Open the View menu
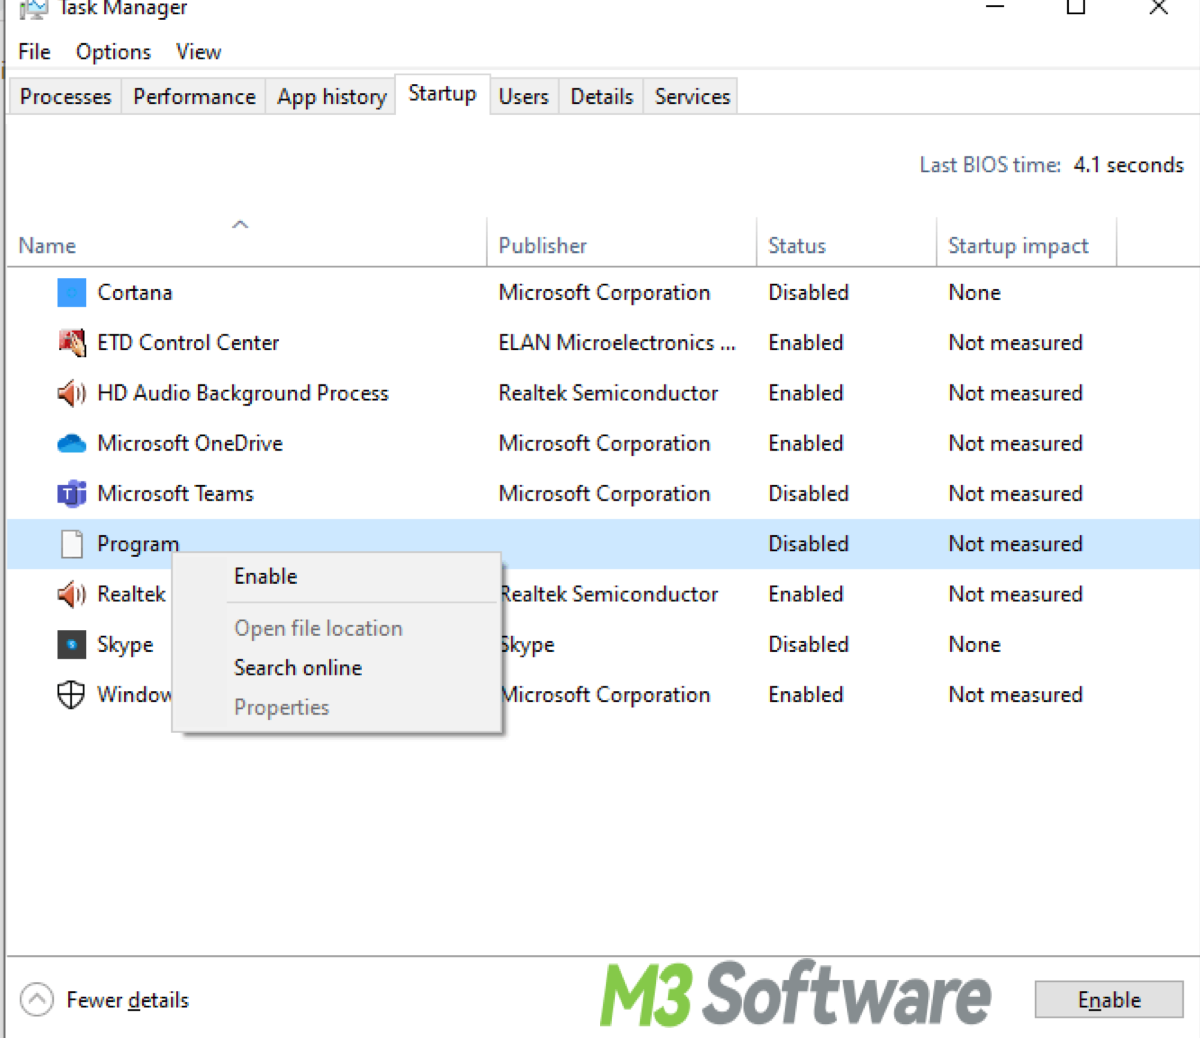Viewport: 1200px width, 1038px height. click(198, 52)
